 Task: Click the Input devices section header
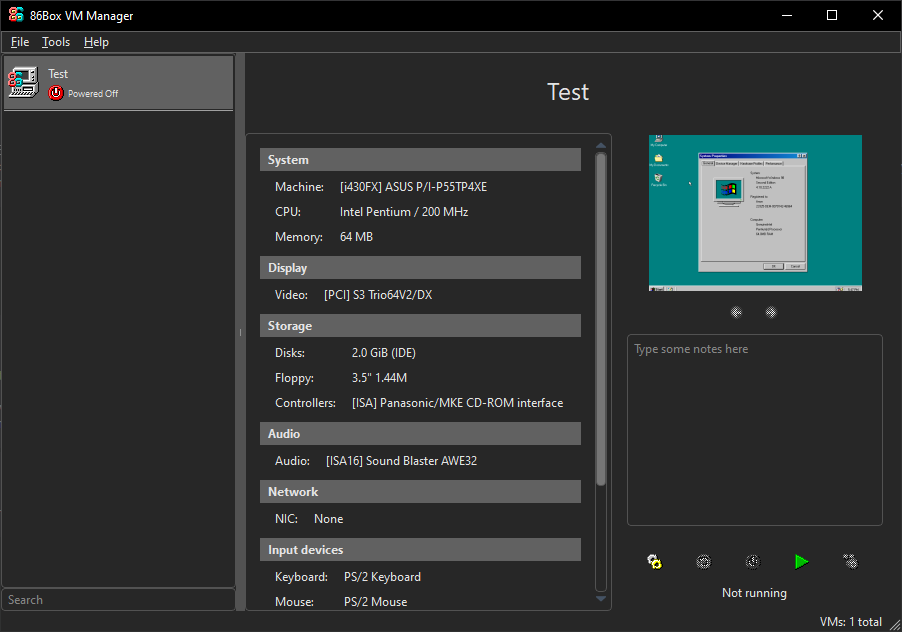coord(420,550)
